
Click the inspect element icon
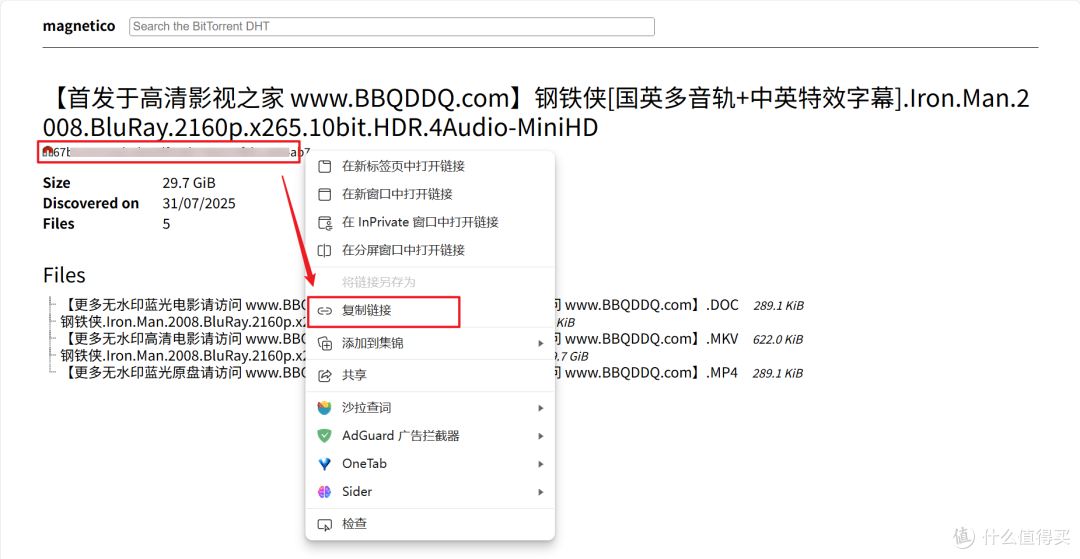point(324,524)
